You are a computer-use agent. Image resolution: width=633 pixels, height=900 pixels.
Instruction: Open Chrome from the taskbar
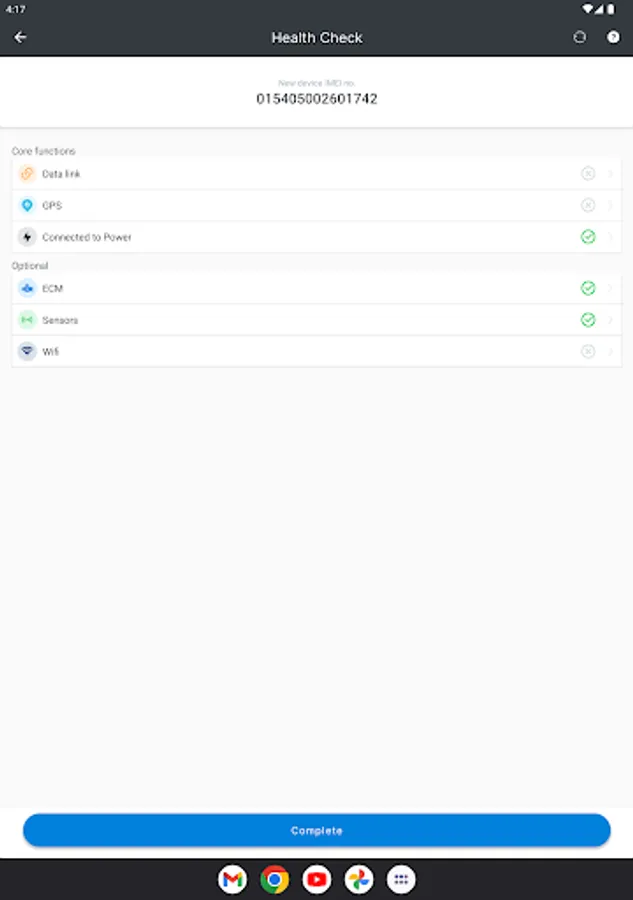coord(274,879)
